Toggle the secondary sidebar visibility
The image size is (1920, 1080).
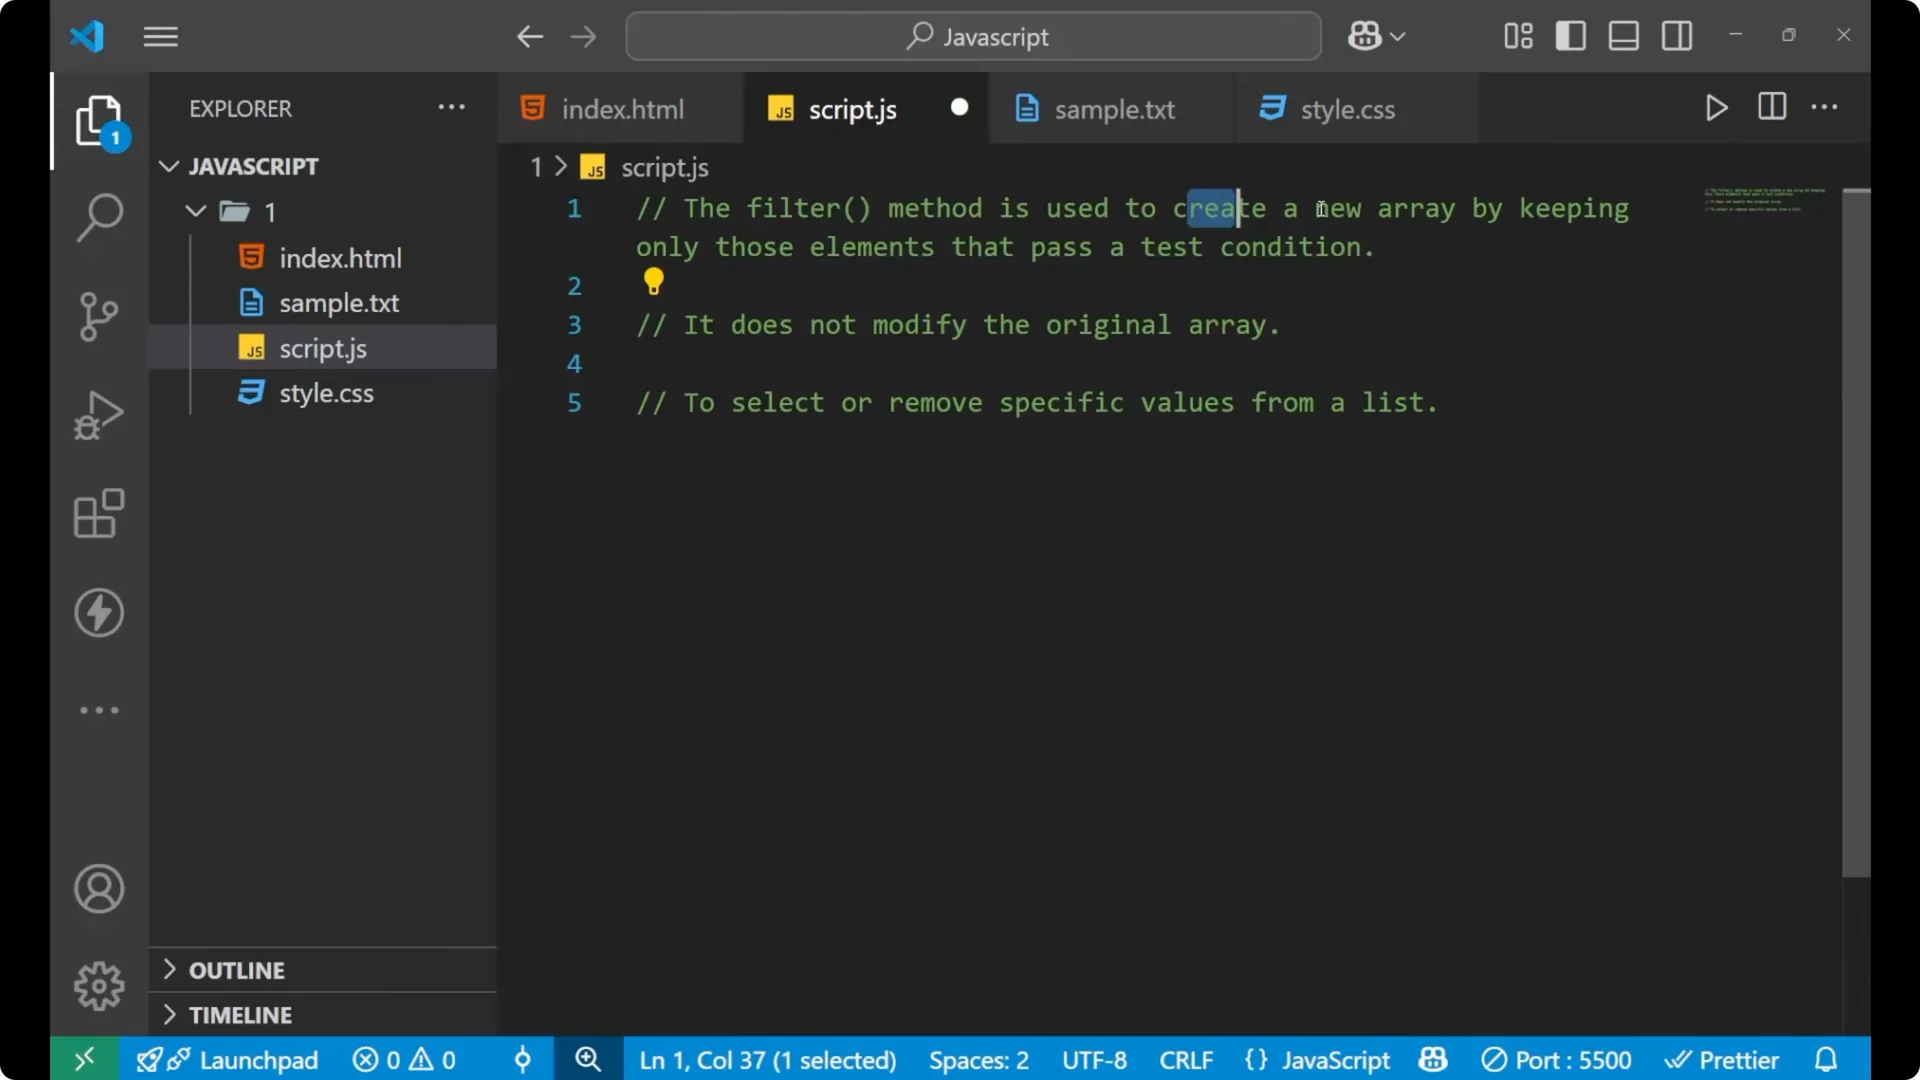[1676, 35]
